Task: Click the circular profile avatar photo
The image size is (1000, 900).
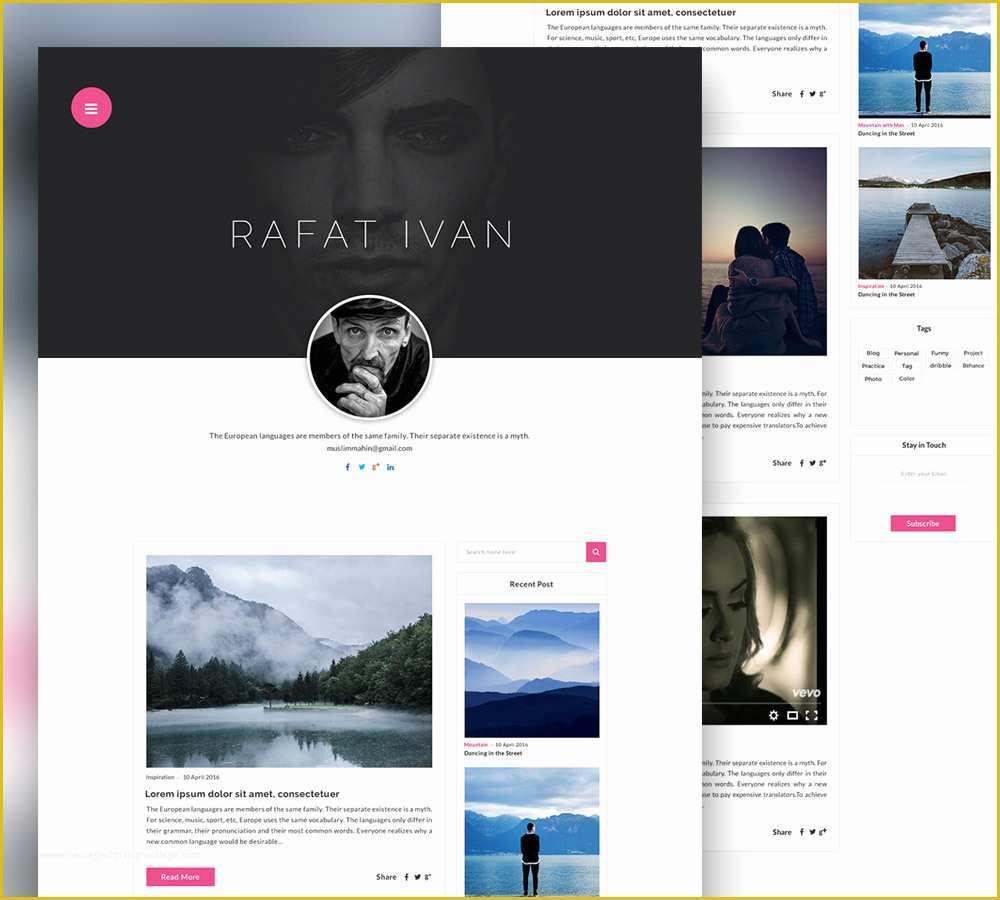Action: click(x=369, y=357)
